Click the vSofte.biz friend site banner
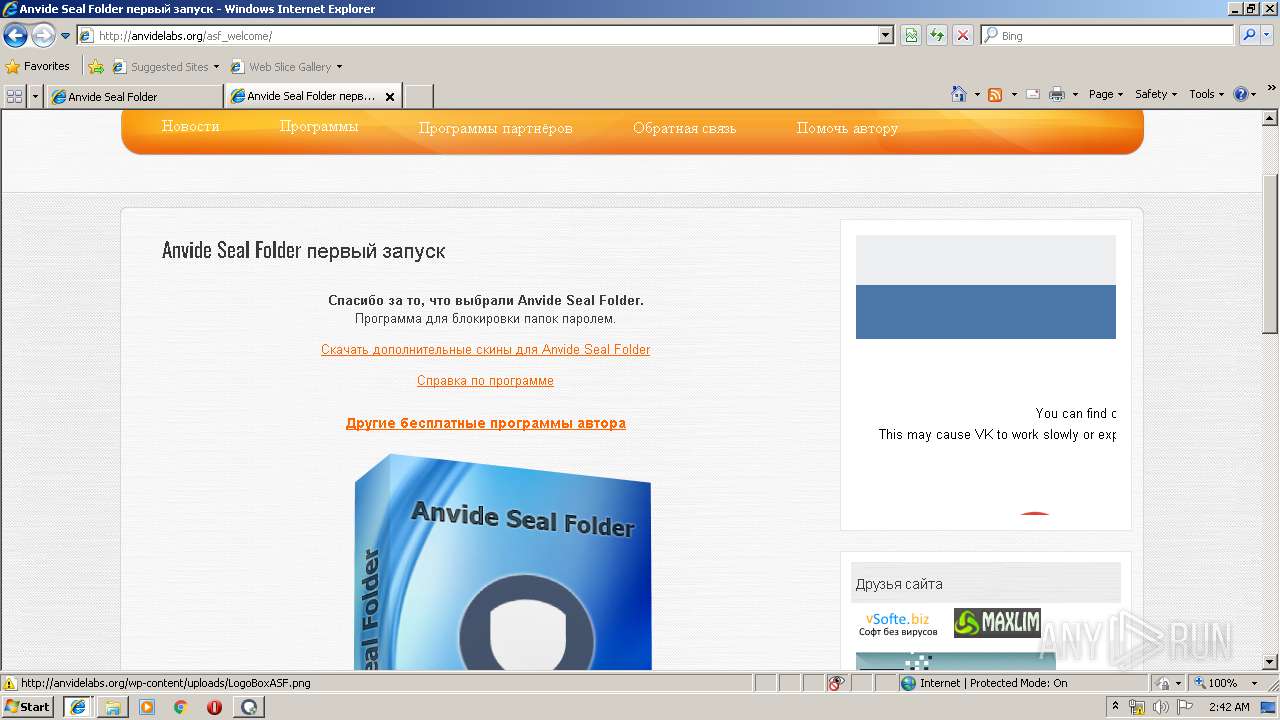 point(898,624)
